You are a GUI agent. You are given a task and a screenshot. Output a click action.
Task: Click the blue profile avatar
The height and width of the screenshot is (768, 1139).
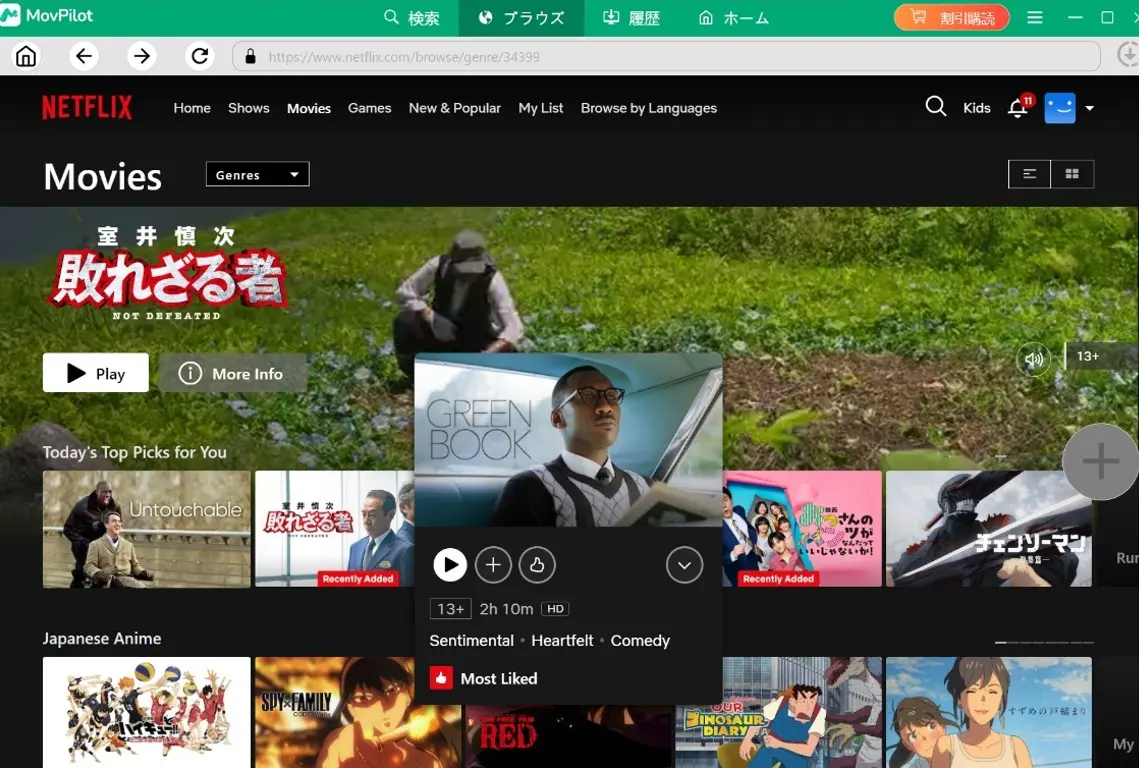tap(1060, 108)
